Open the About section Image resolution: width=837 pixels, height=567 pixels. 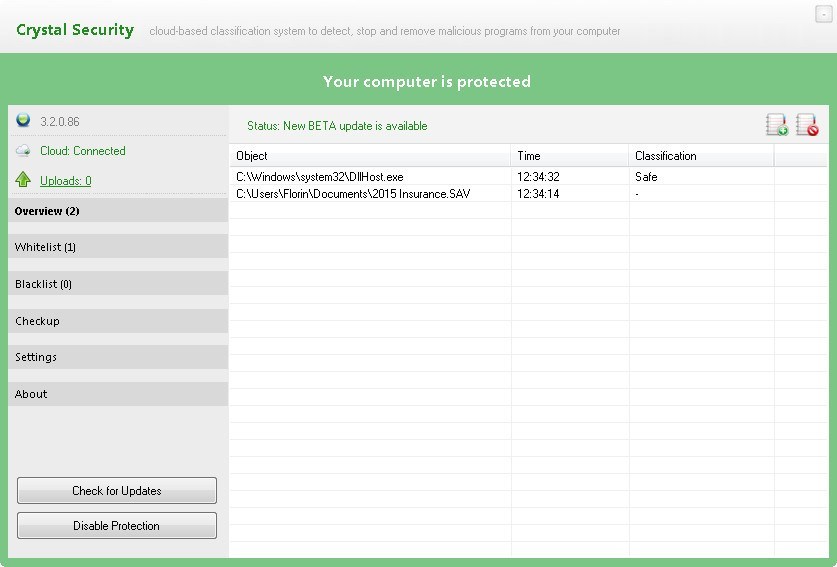pos(118,394)
